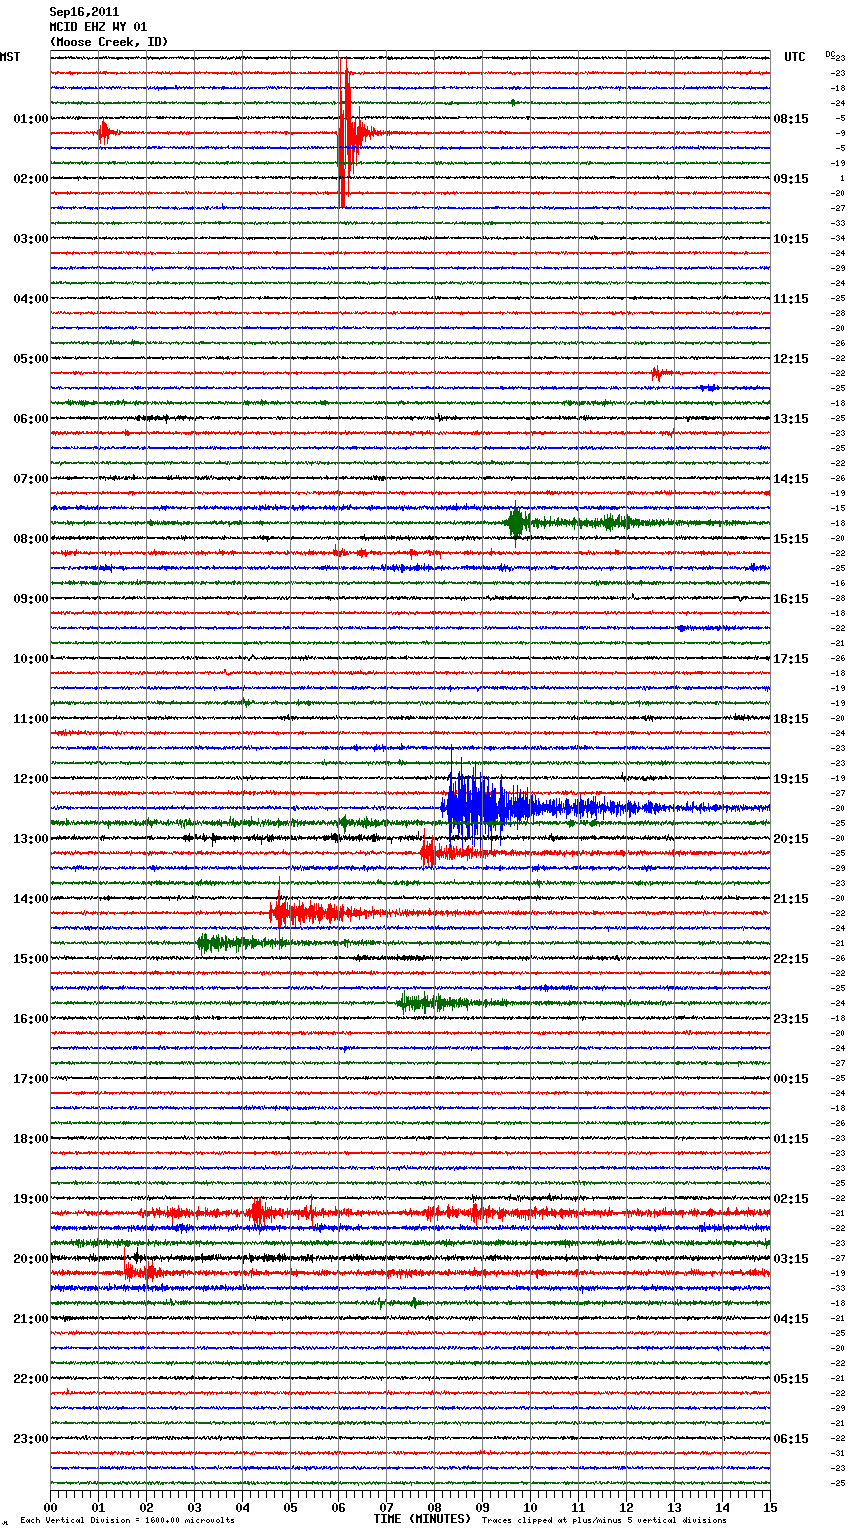Select the 21:15 UTC time label
This screenshot has width=850, height=1534.
click(x=791, y=898)
